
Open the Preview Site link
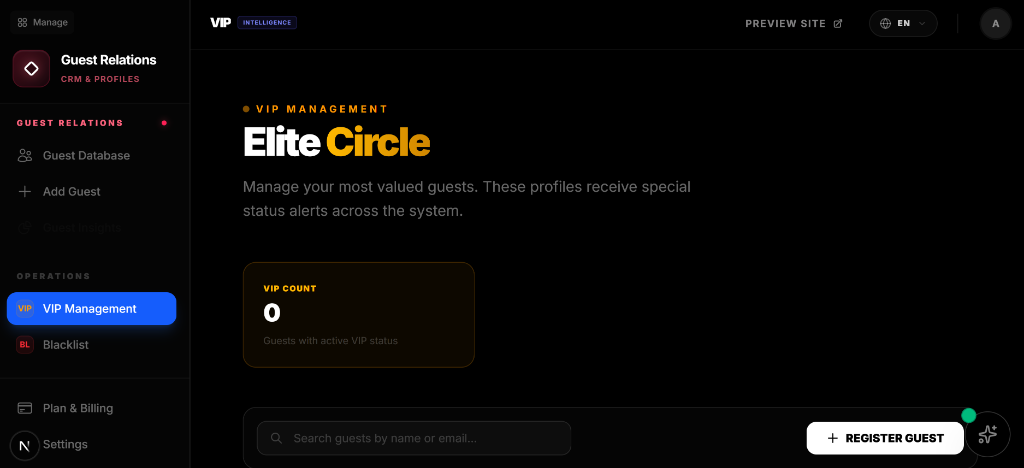pos(793,23)
